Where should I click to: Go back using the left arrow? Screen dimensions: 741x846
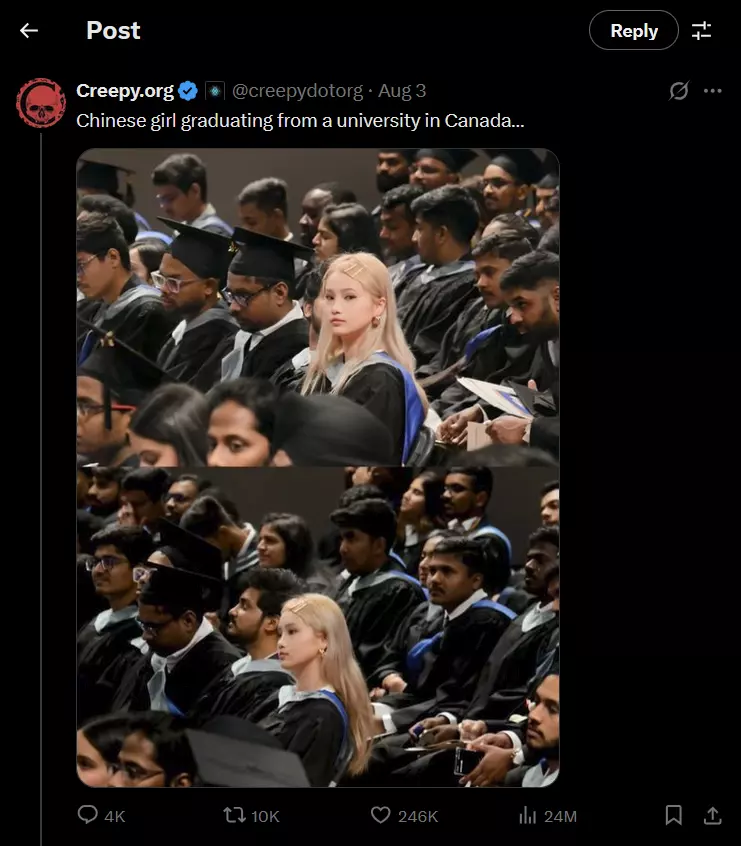click(x=29, y=31)
